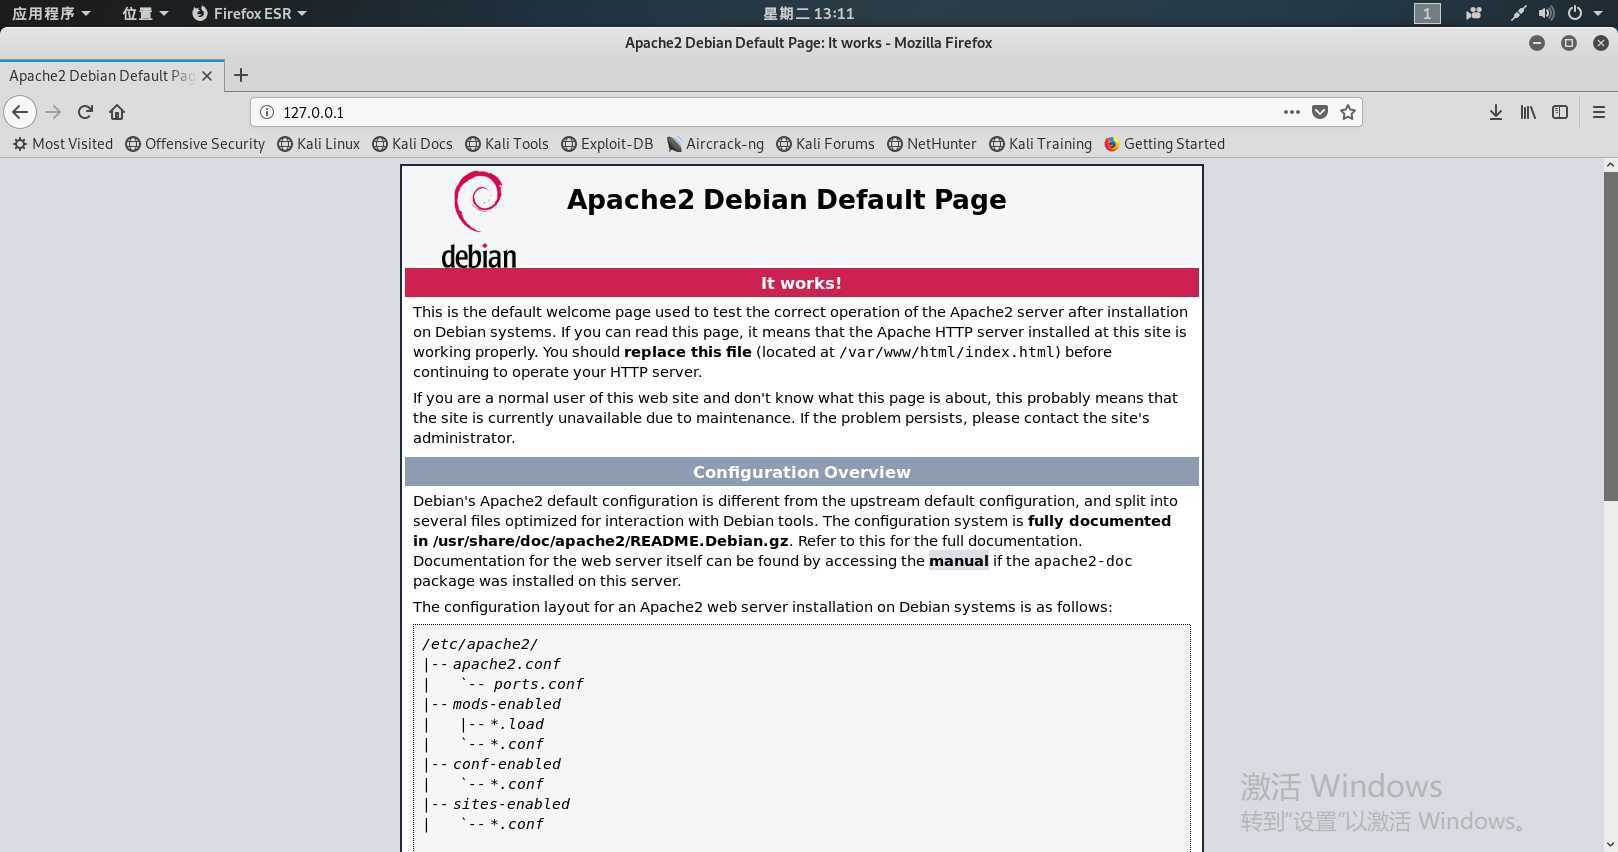1618x852 pixels.
Task: Open the Getting Started bookmark
Action: click(1164, 144)
